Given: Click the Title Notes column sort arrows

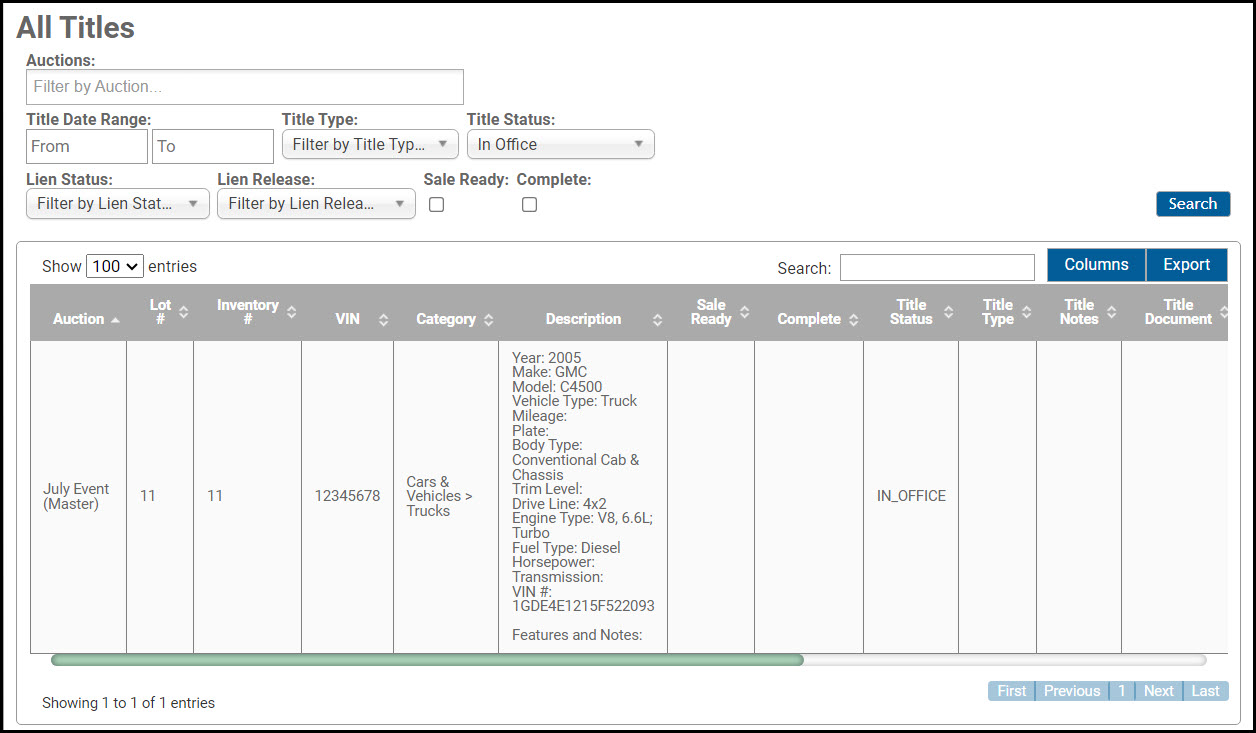Looking at the screenshot, I should coord(1111,312).
